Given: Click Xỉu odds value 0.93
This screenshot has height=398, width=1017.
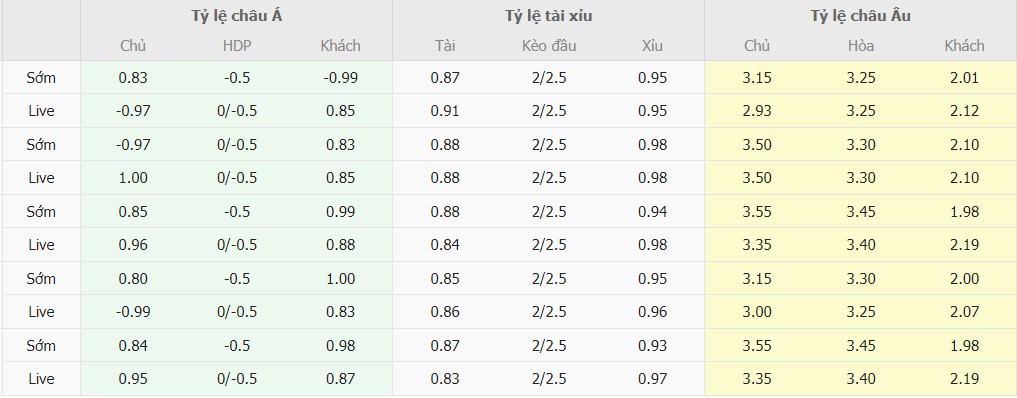Looking at the screenshot, I should pyautogui.click(x=652, y=345).
